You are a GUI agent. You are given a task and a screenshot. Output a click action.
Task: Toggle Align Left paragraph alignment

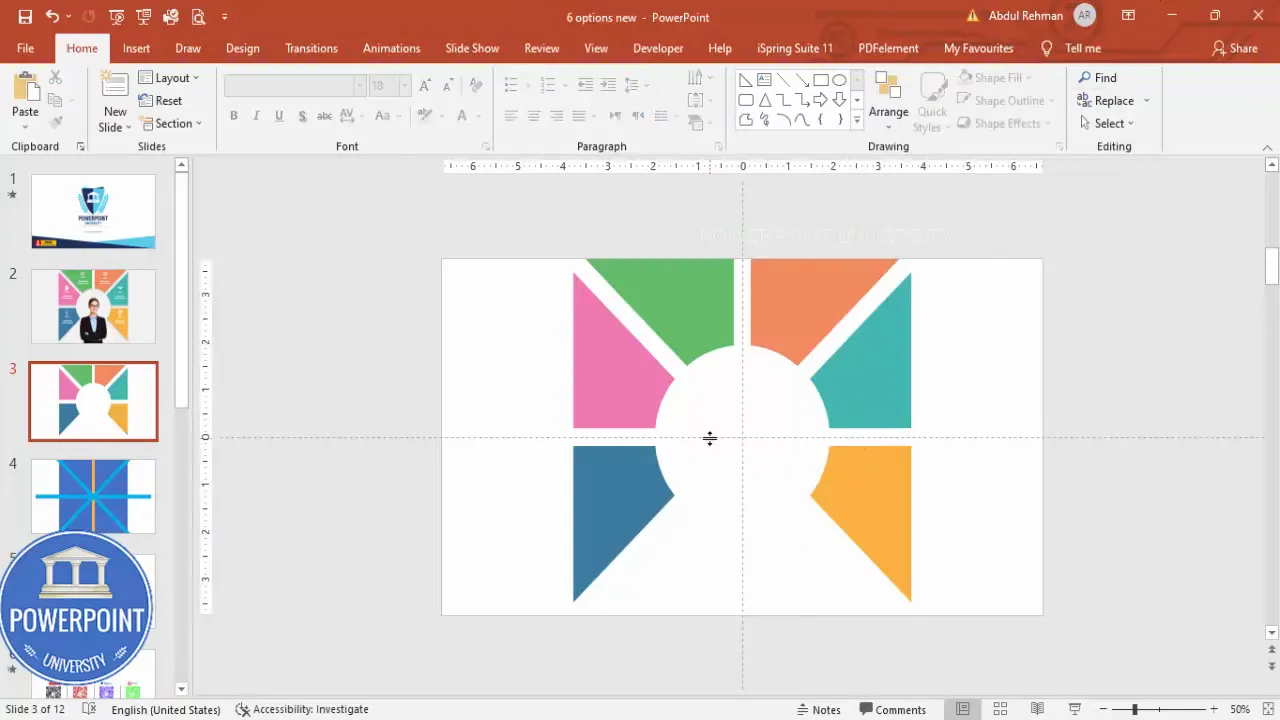511,116
